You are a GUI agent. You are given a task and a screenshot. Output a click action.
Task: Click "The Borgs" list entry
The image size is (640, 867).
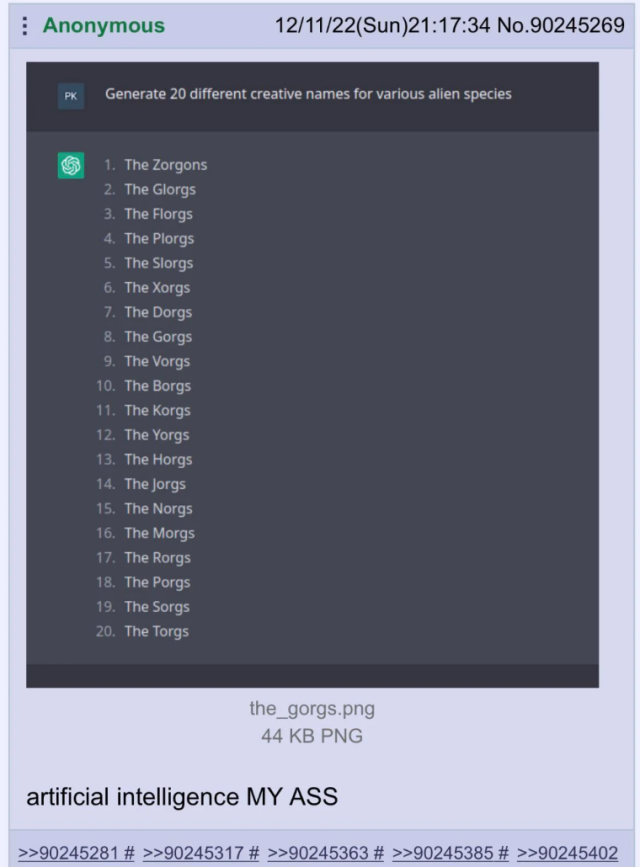157,386
